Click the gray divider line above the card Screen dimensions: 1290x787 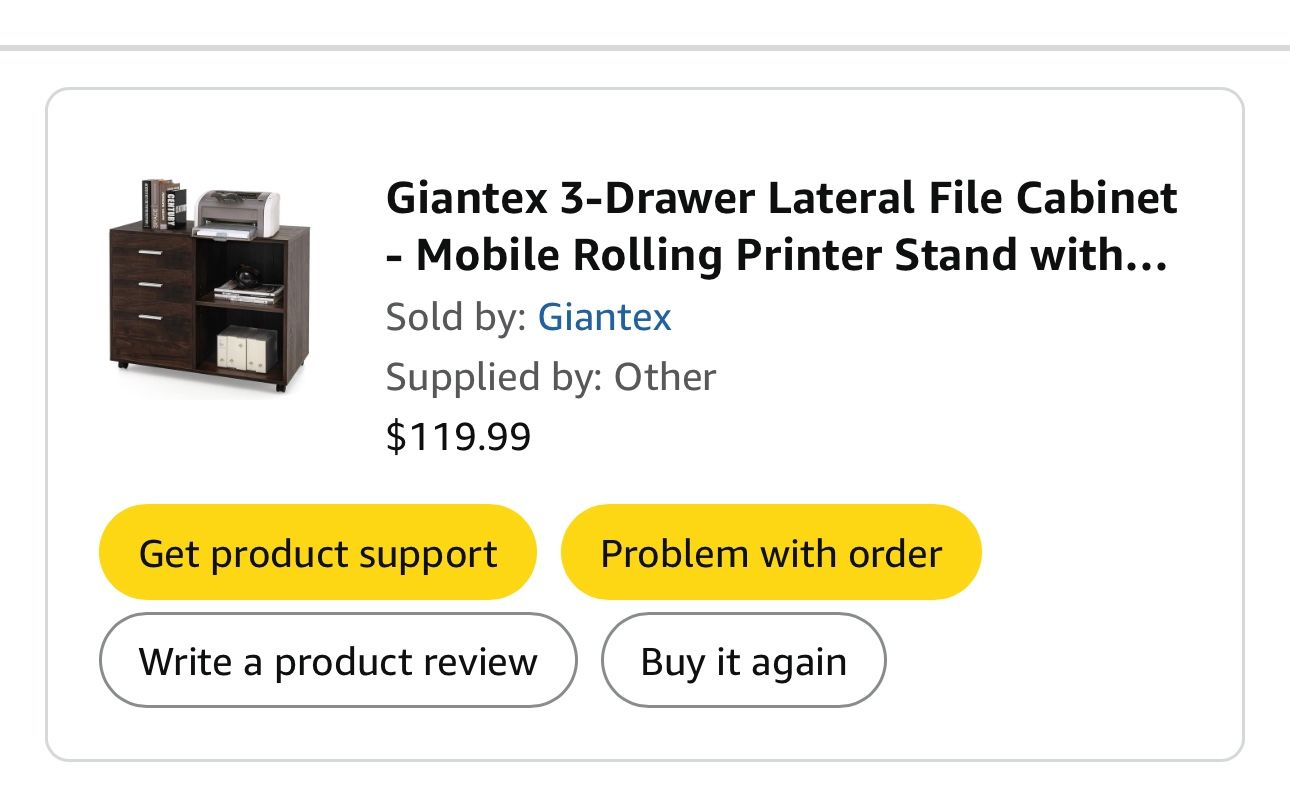point(645,47)
